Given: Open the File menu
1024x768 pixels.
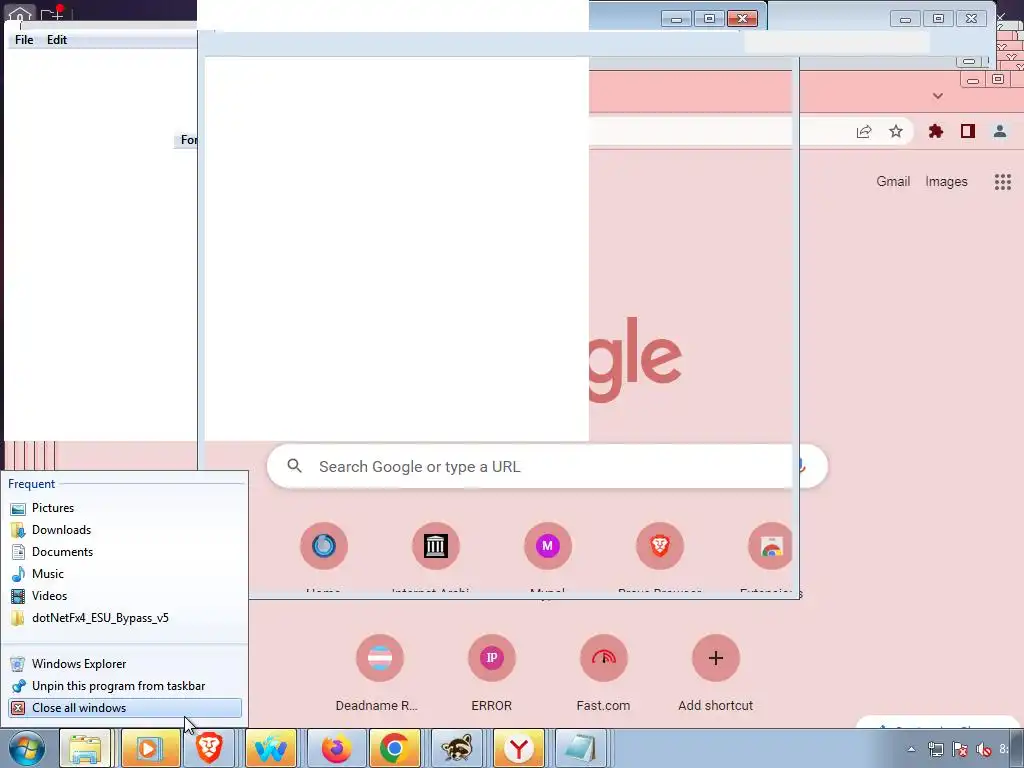Looking at the screenshot, I should [x=24, y=40].
